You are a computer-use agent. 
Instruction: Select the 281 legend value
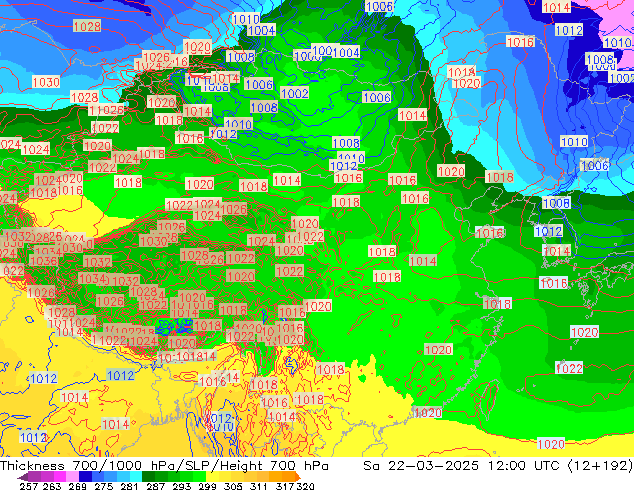pyautogui.click(x=129, y=486)
